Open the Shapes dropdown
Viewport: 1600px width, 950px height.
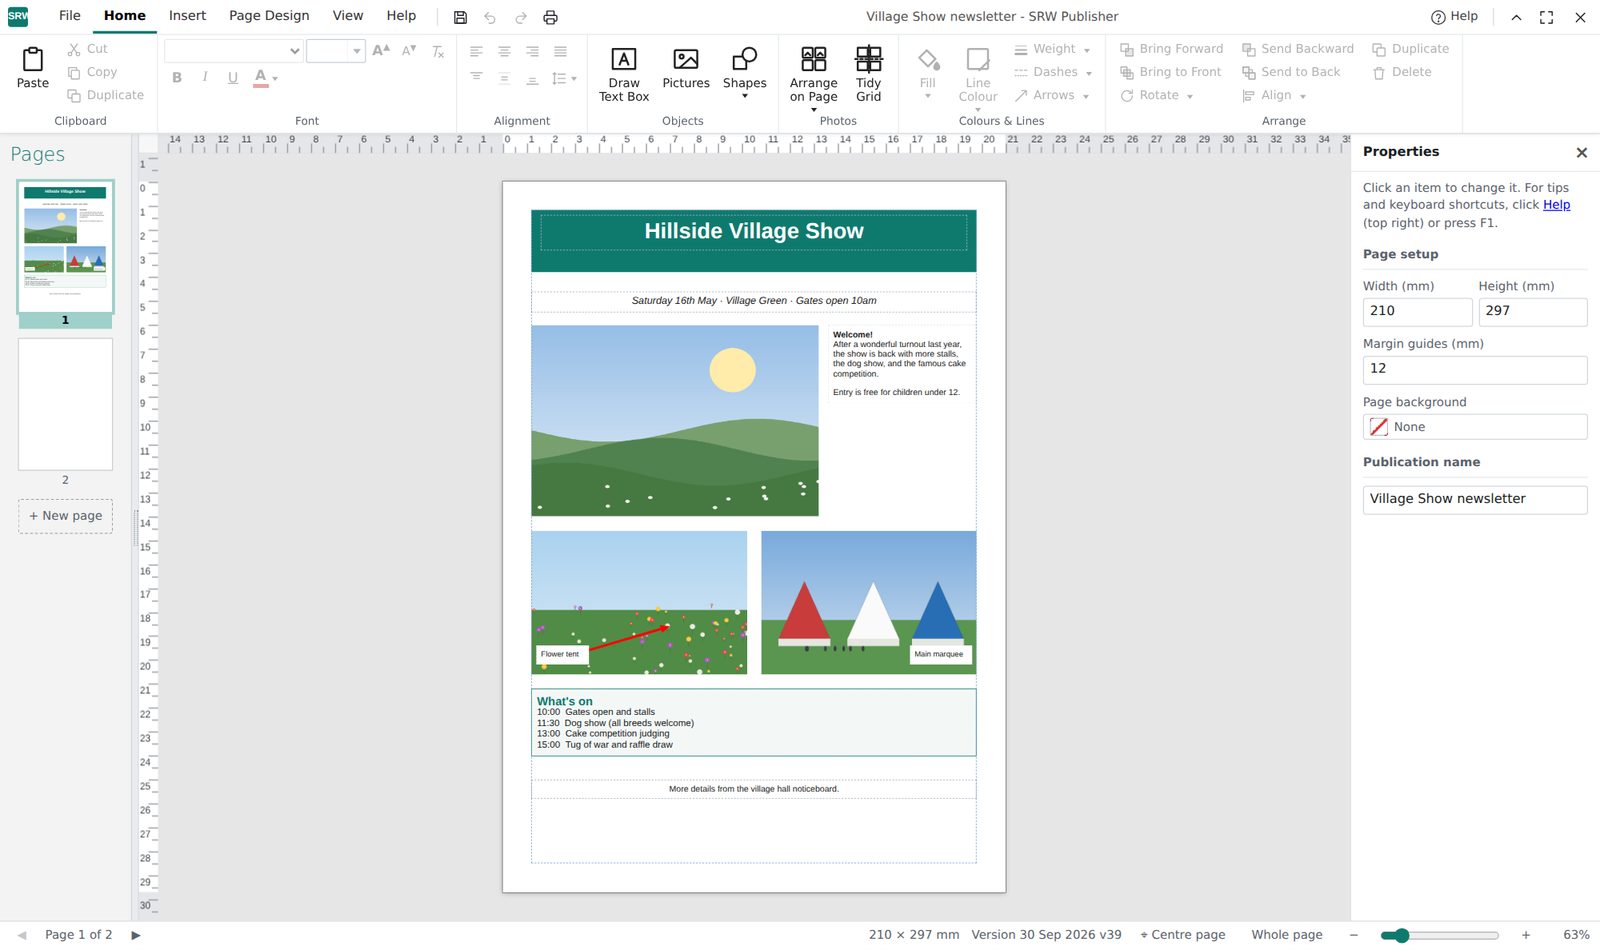pos(745,74)
